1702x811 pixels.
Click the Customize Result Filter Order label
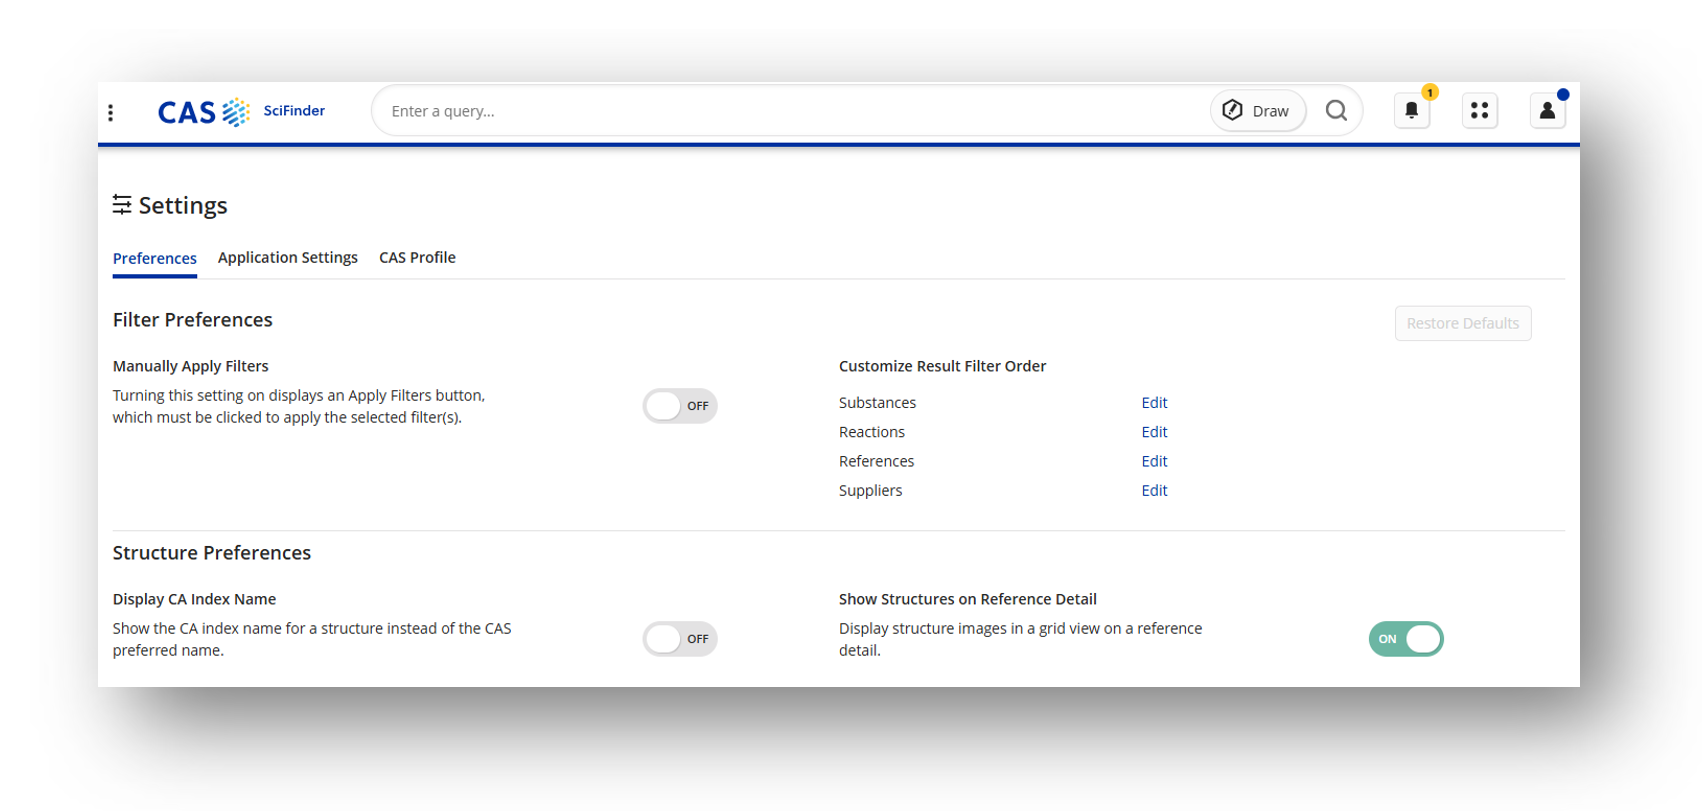tap(942, 366)
